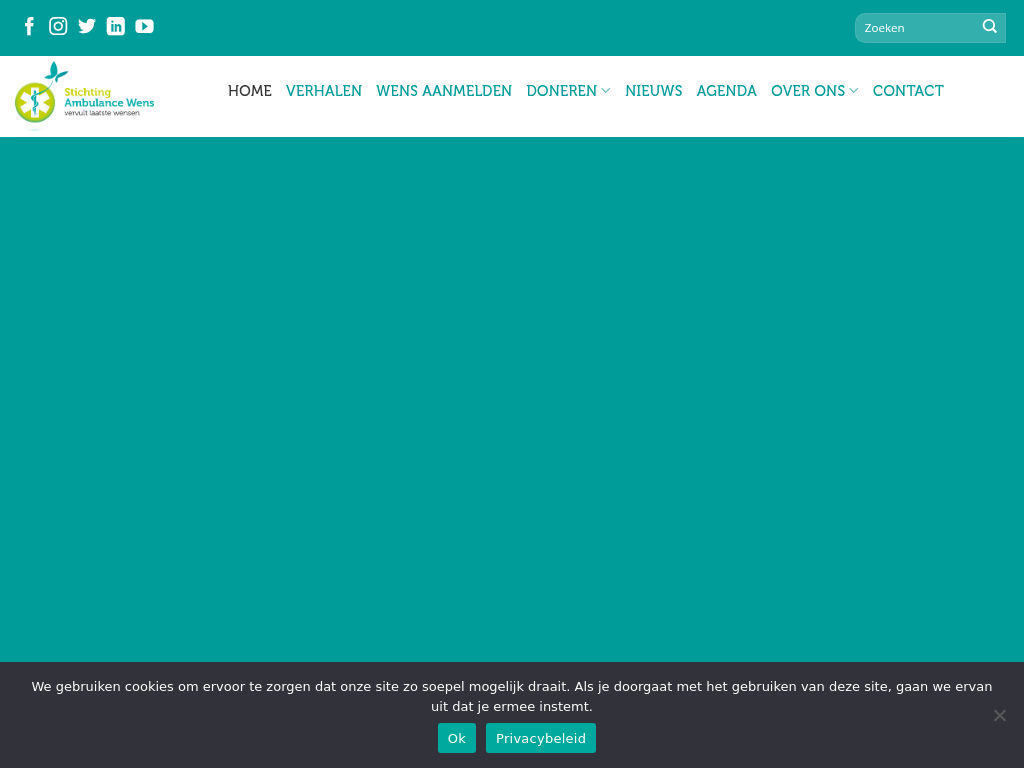Open the YouTube channel icon
This screenshot has width=1024, height=768.
145,26
